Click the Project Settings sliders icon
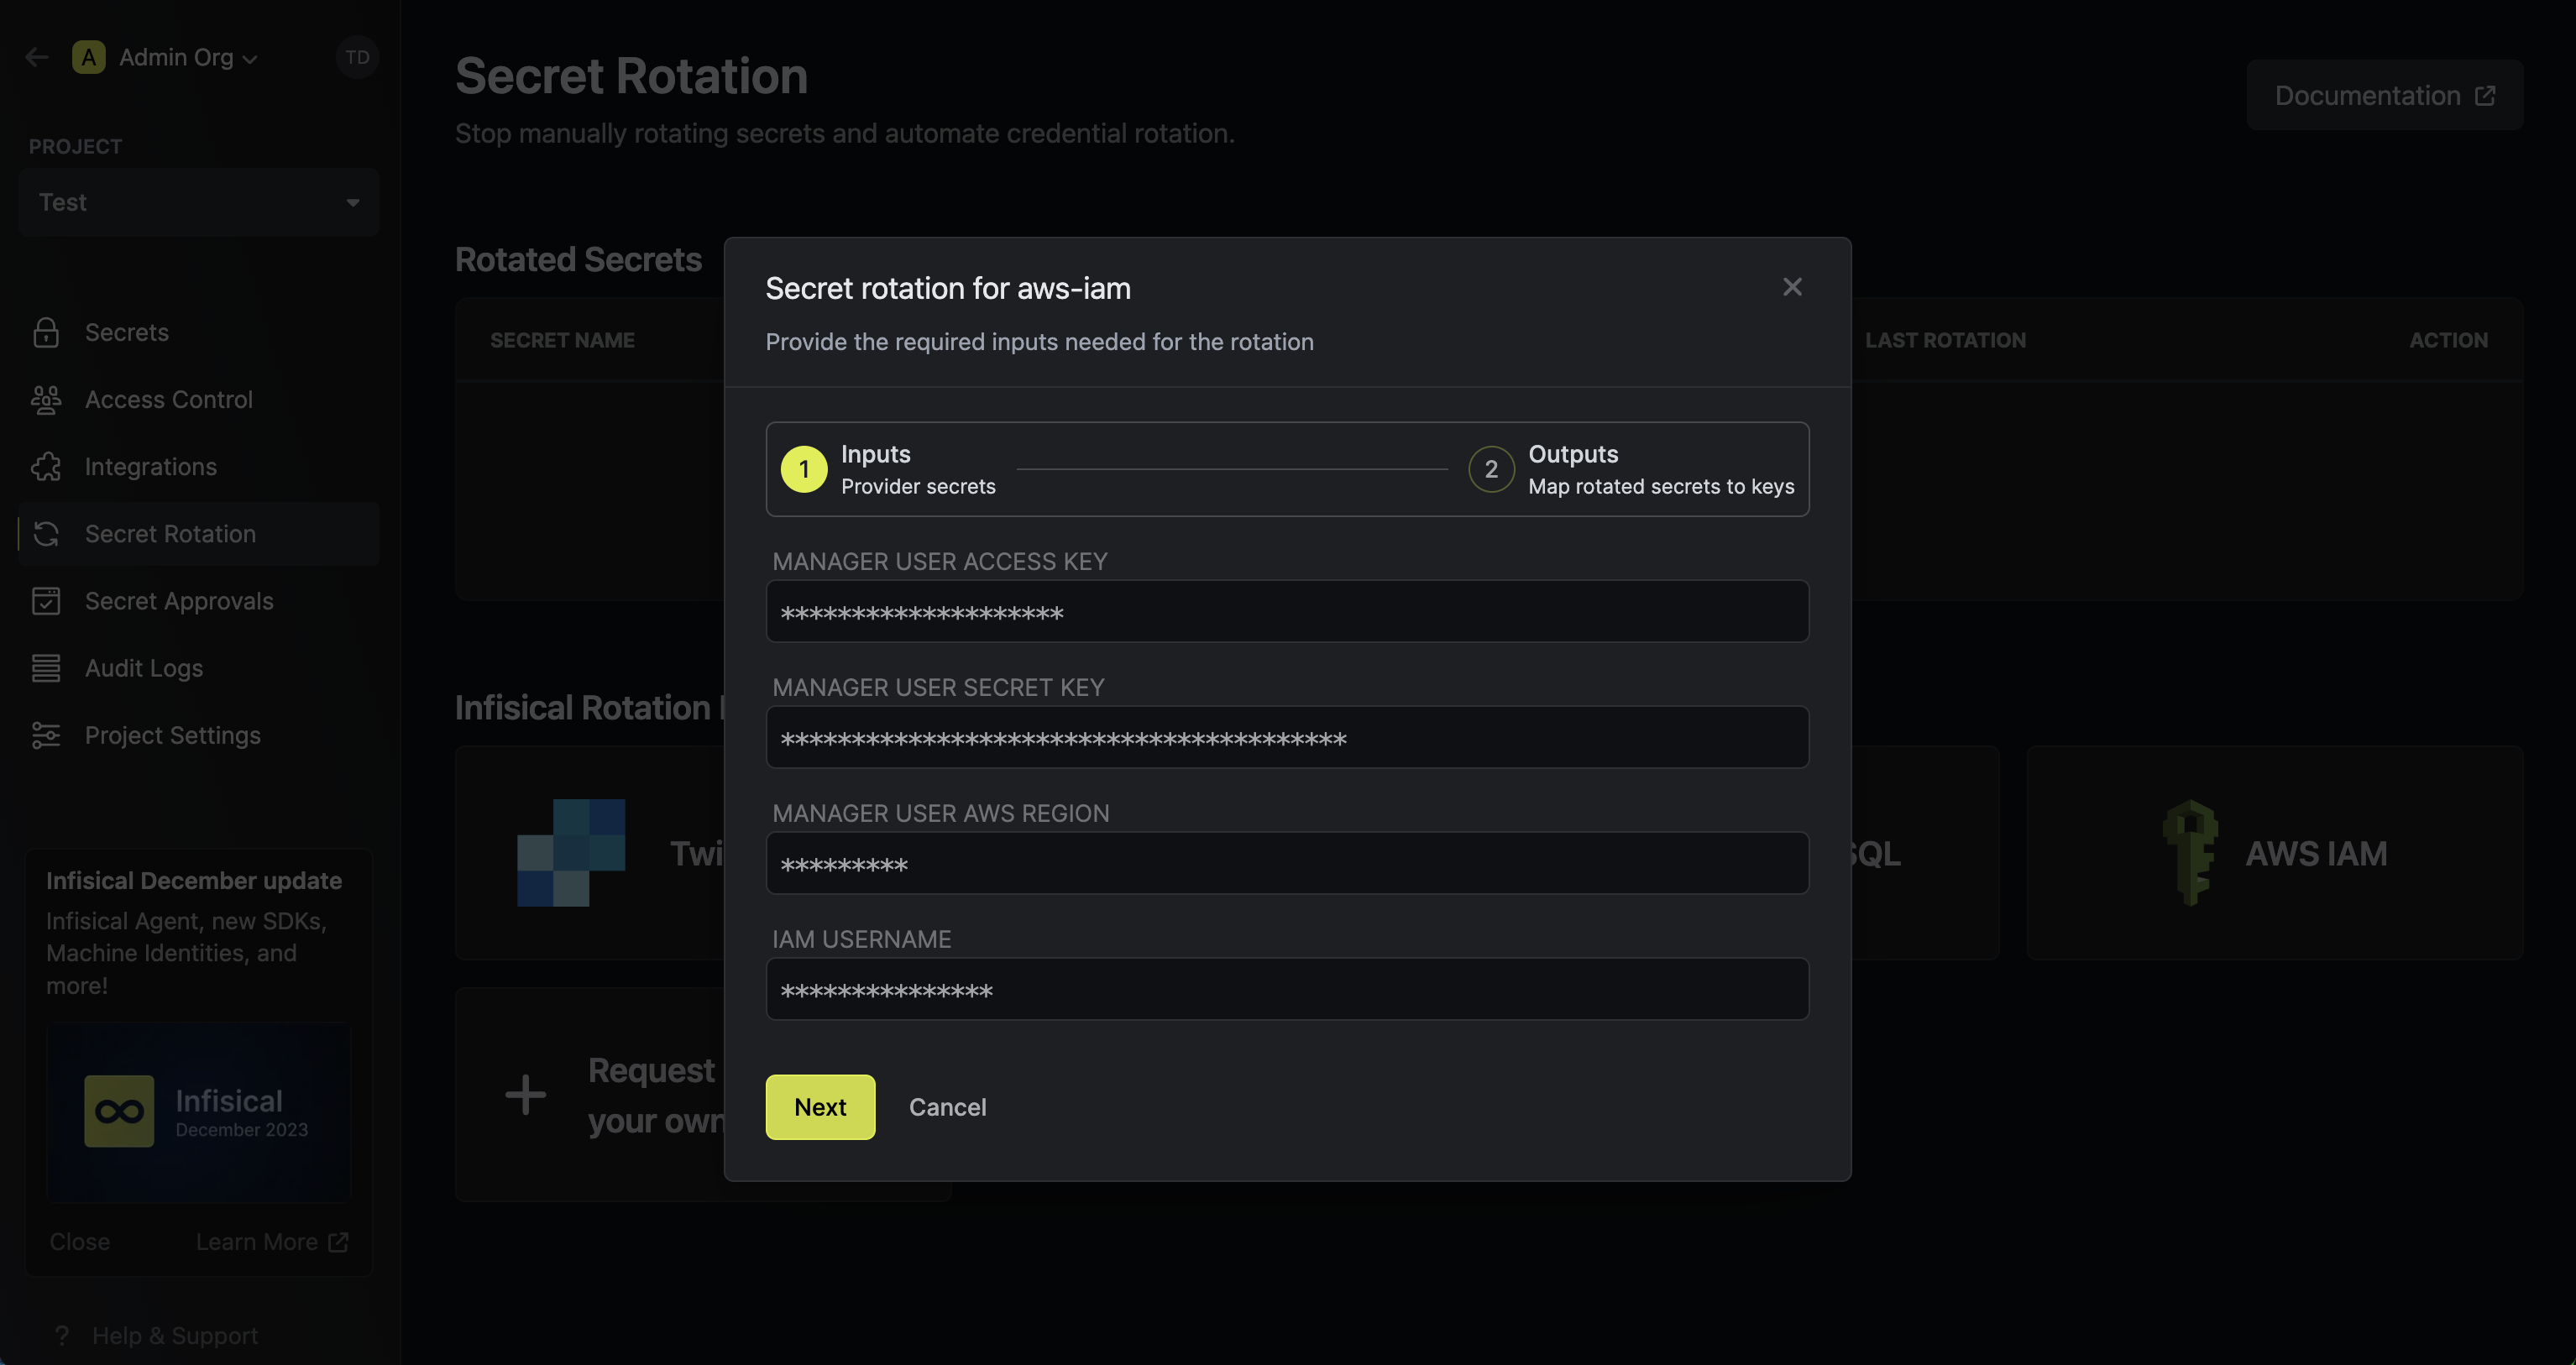 (x=46, y=735)
